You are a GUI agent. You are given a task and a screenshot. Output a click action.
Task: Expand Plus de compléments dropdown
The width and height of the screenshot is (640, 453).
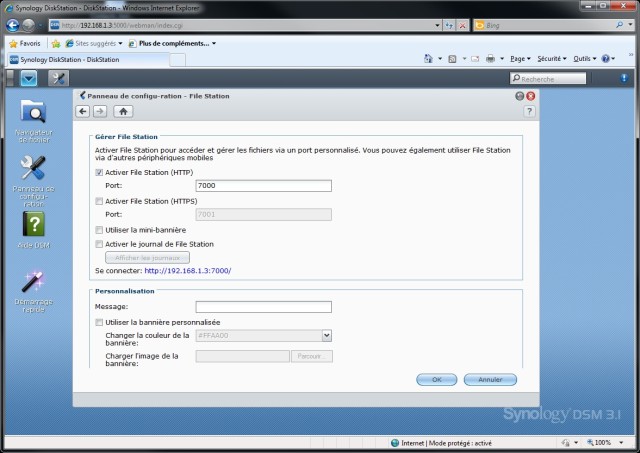click(213, 43)
